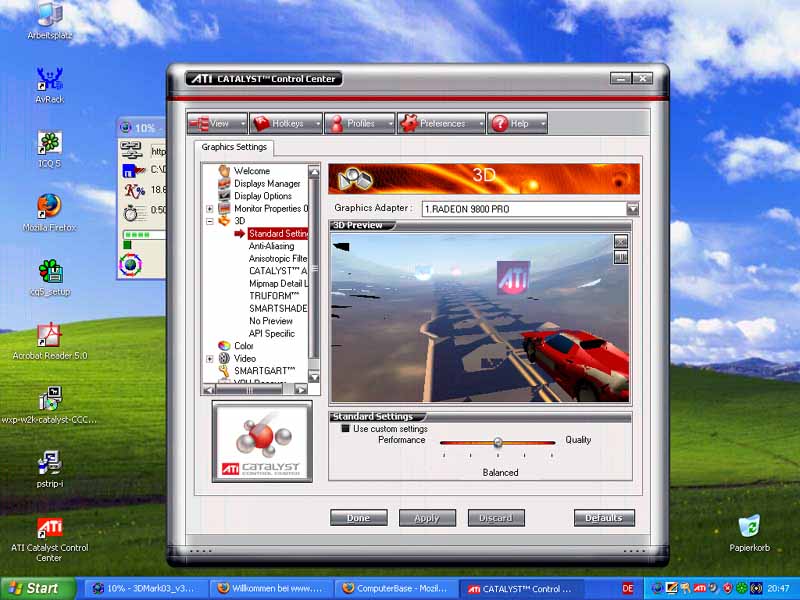Expand the Video tree node
Viewport: 800px width, 600px height.
tap(210, 359)
